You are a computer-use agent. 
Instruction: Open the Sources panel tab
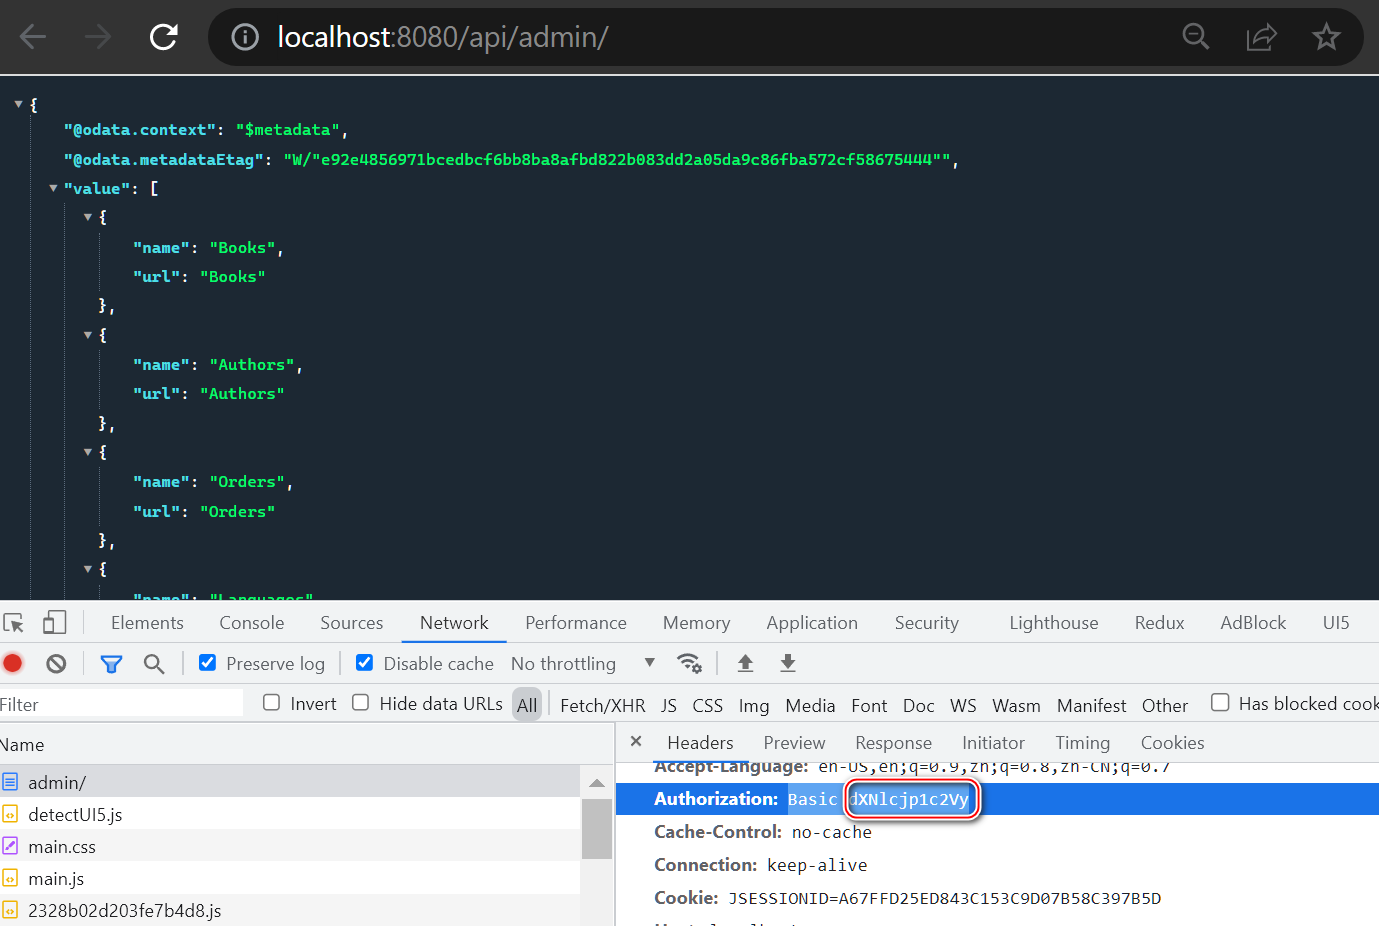pos(352,623)
